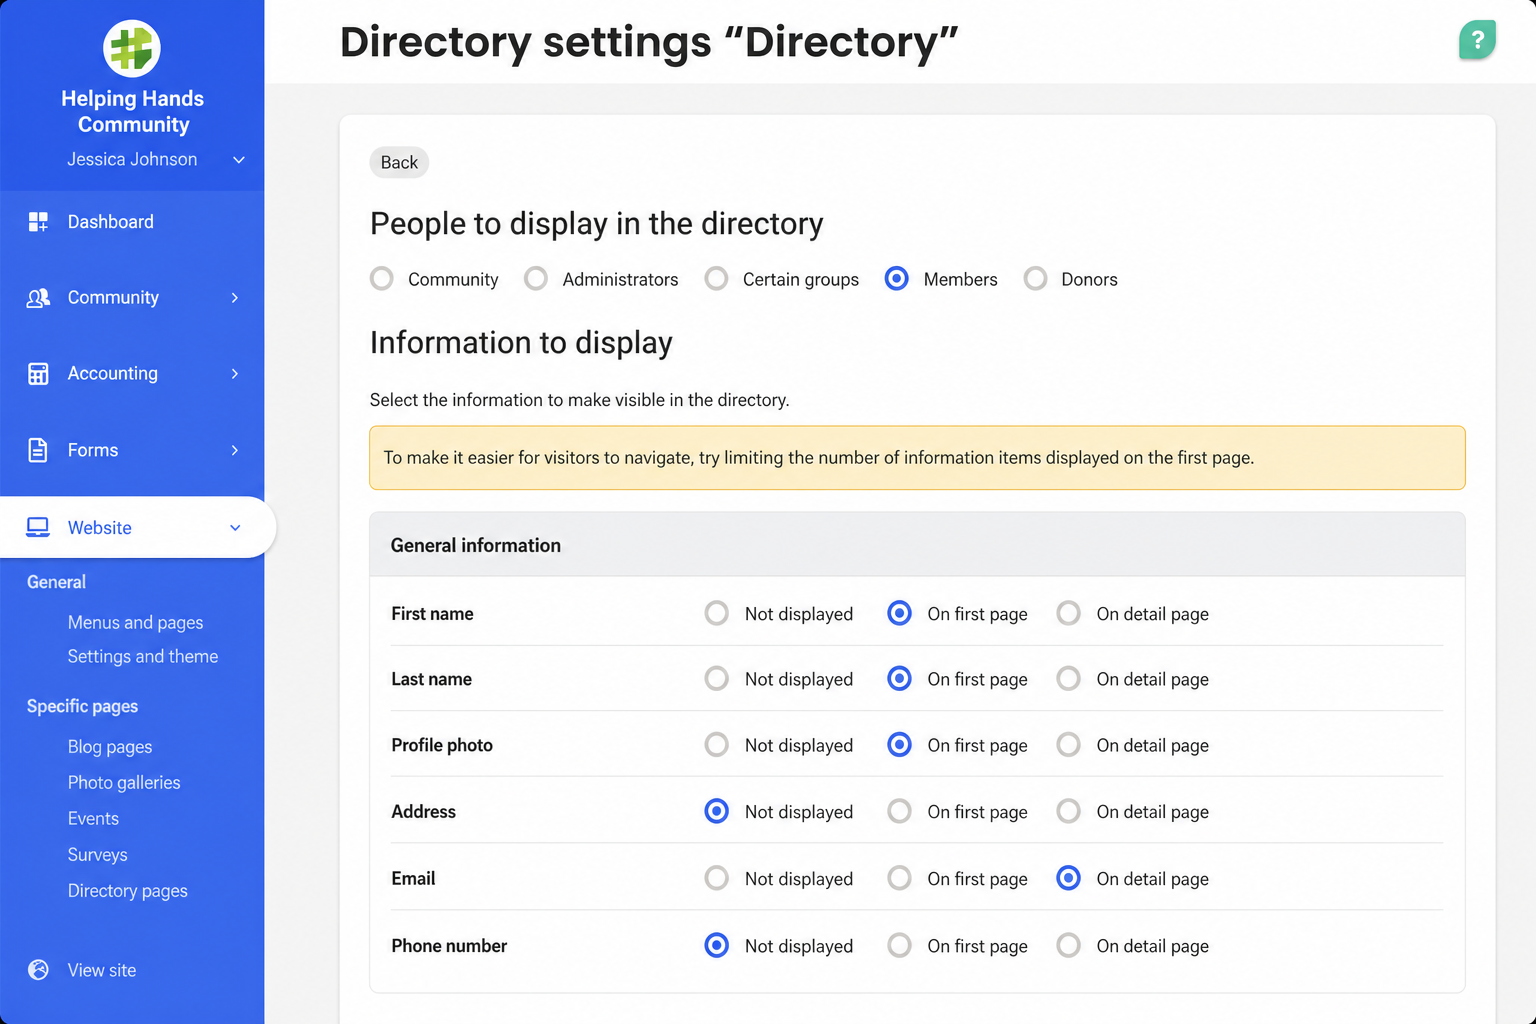Open the green help question mark icon
Screen dimensions: 1536x1024
tap(1477, 41)
